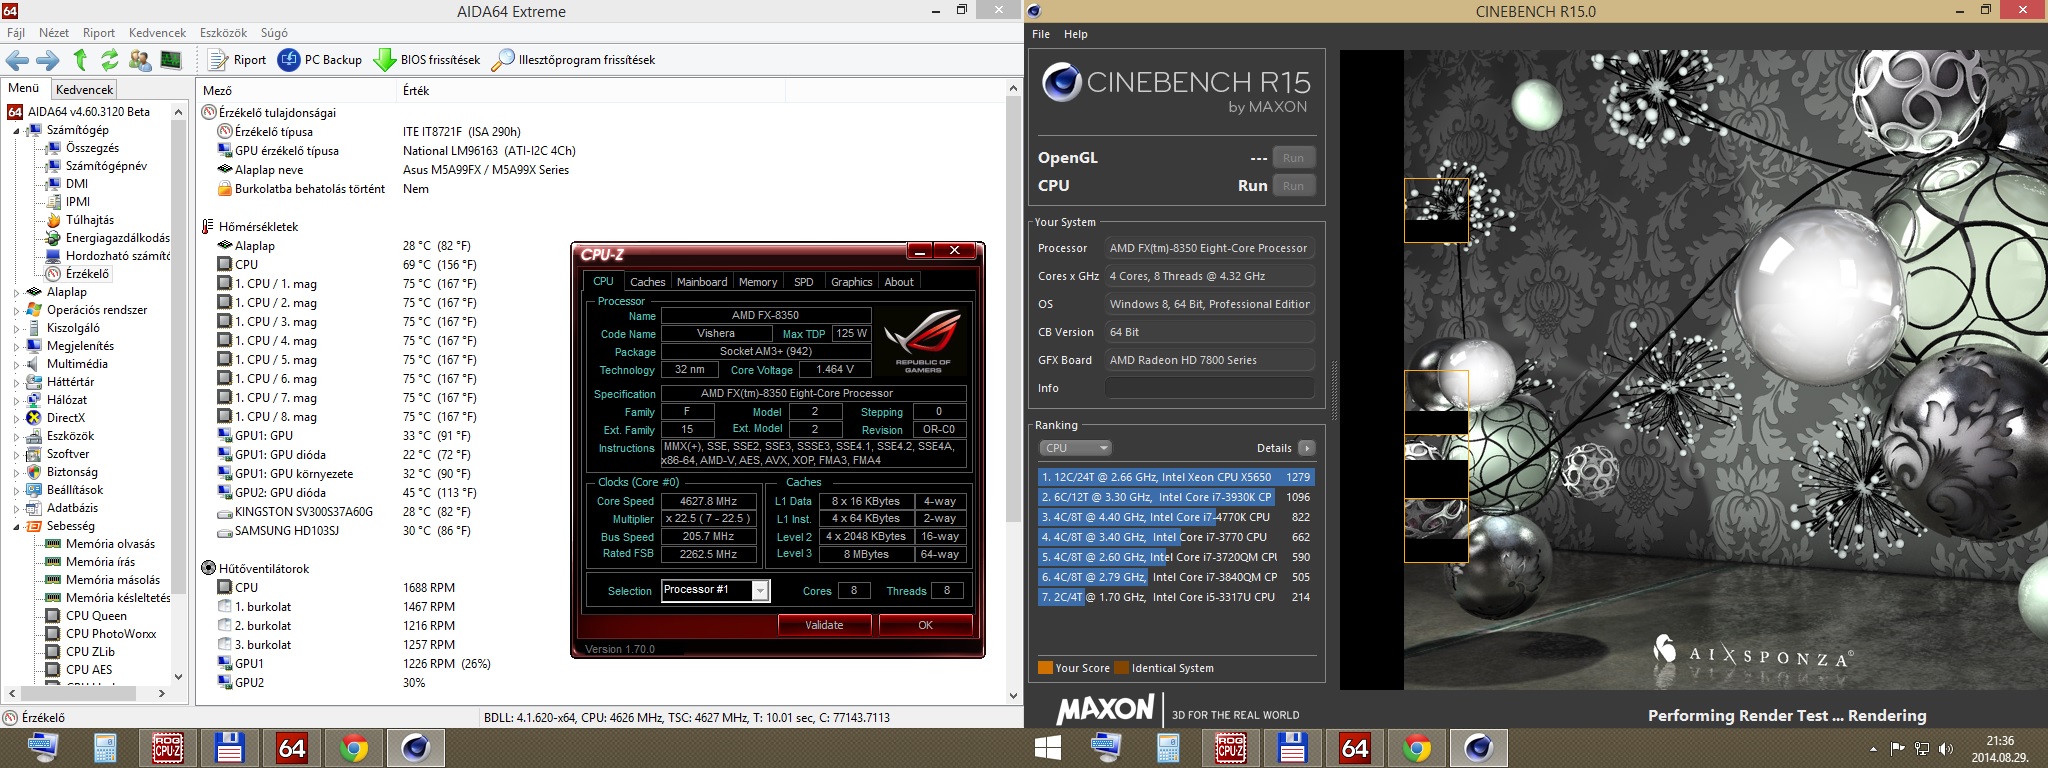
Task: Click the OK button in CPU-Z
Action: (x=925, y=625)
